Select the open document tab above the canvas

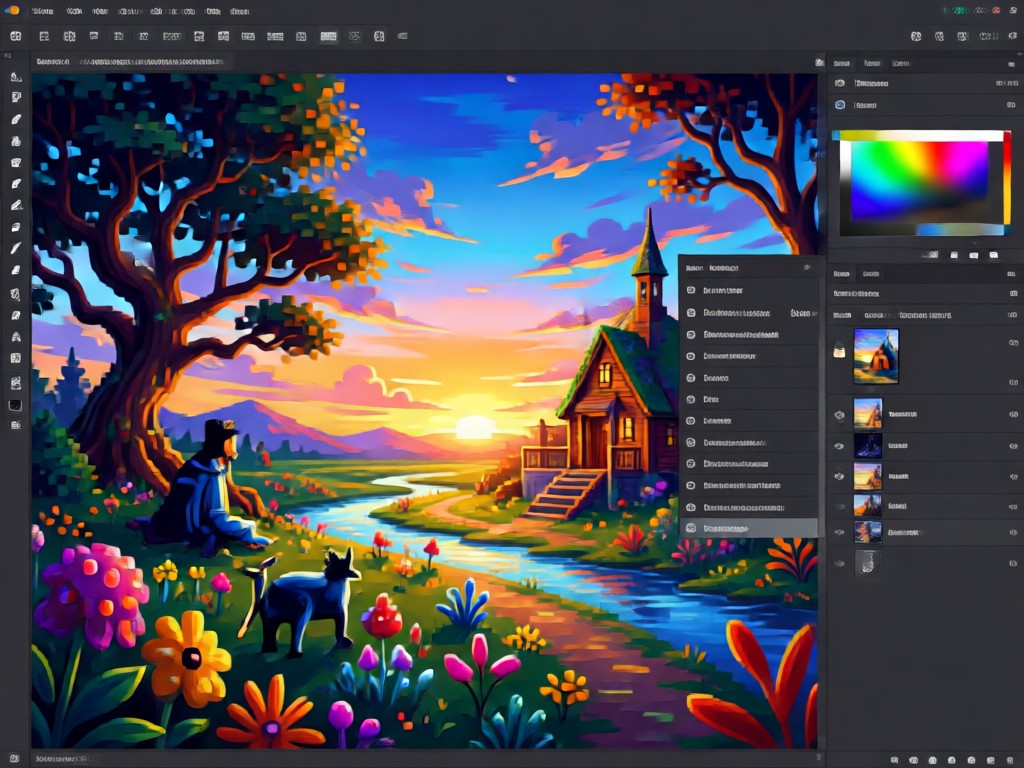point(131,61)
